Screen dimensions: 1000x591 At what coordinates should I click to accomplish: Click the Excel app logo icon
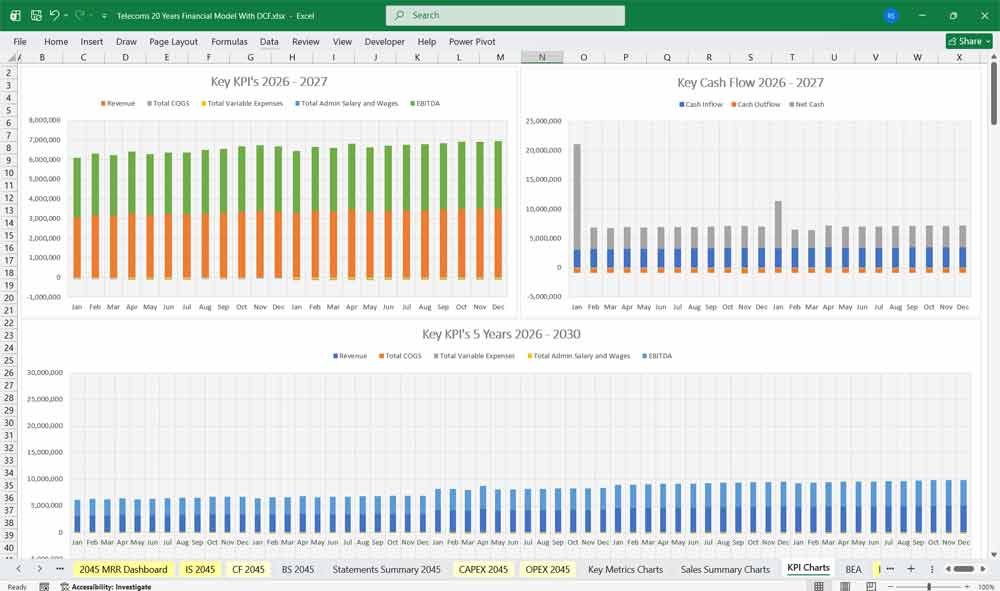(15, 15)
